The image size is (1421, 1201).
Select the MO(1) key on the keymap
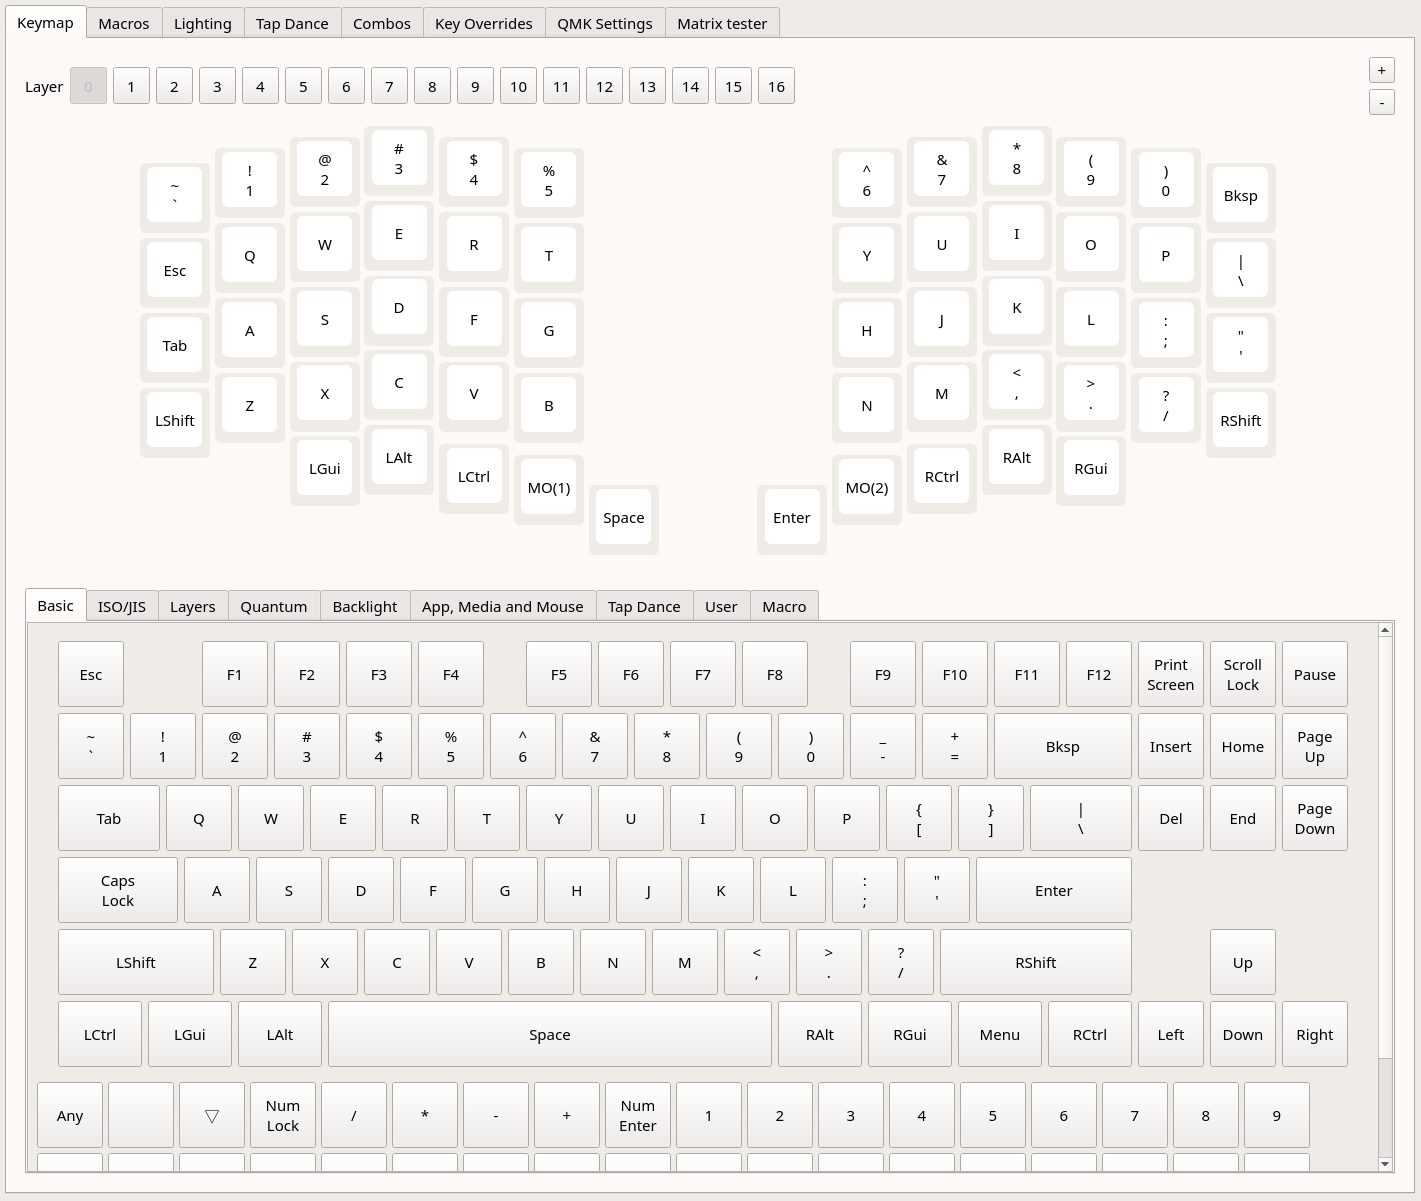click(x=548, y=488)
